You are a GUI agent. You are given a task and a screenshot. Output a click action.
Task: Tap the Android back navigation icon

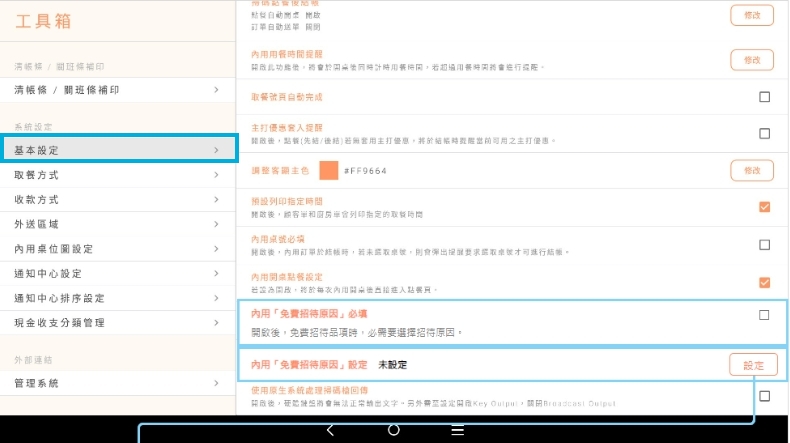331,430
